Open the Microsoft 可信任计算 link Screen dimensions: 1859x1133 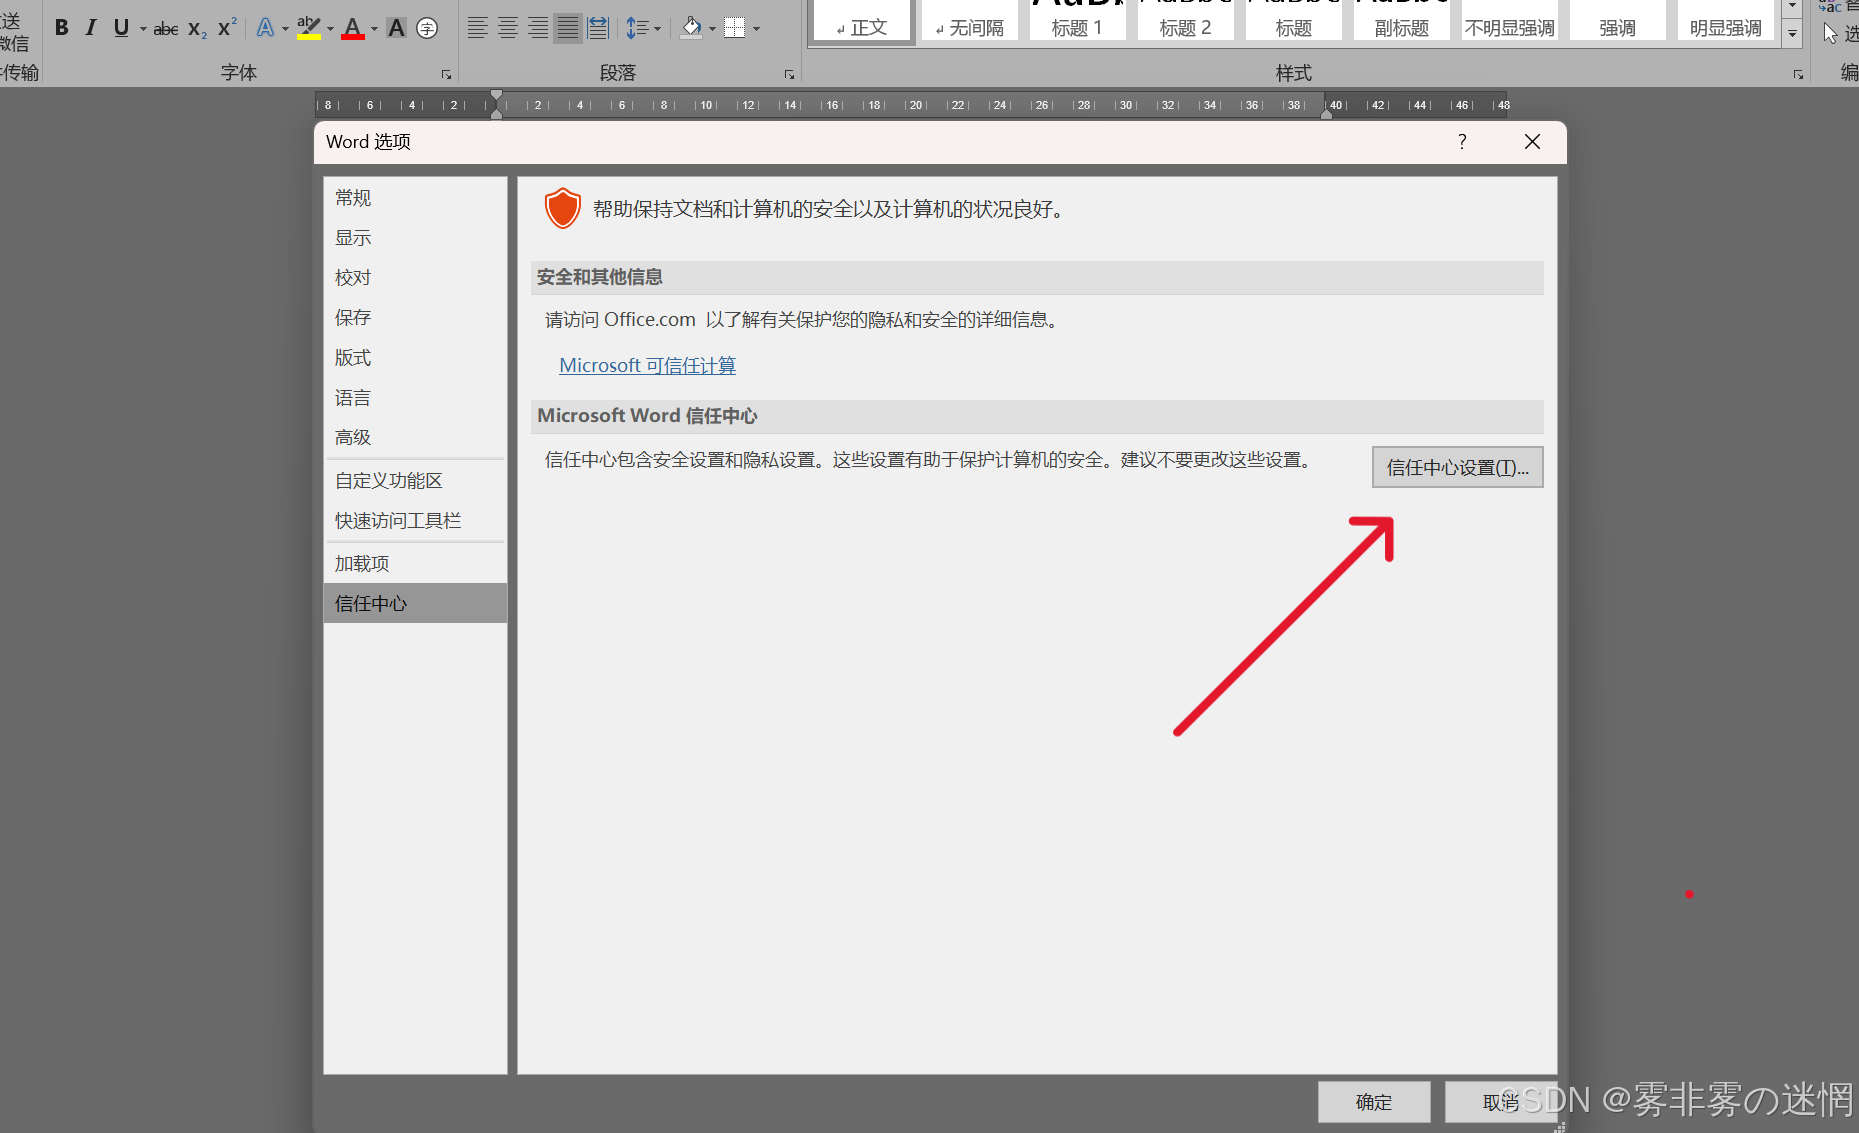[x=647, y=366]
